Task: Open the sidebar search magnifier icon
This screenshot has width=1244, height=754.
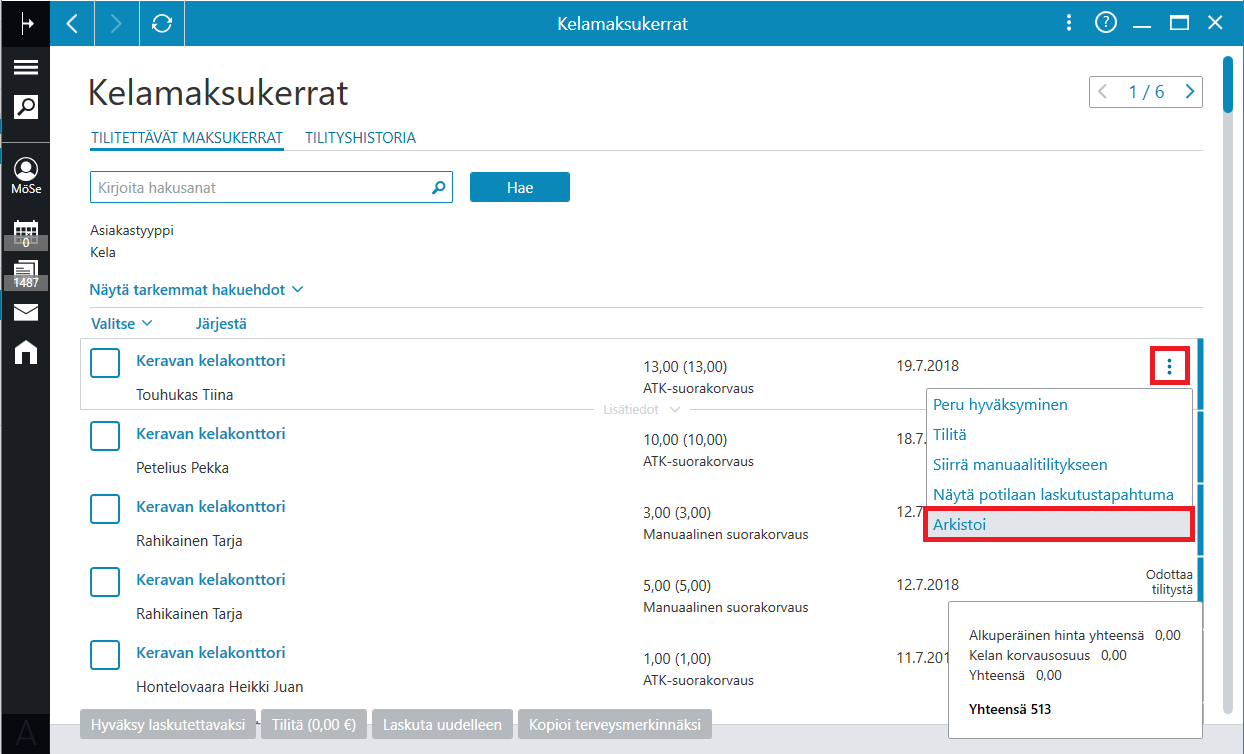Action: tap(25, 106)
